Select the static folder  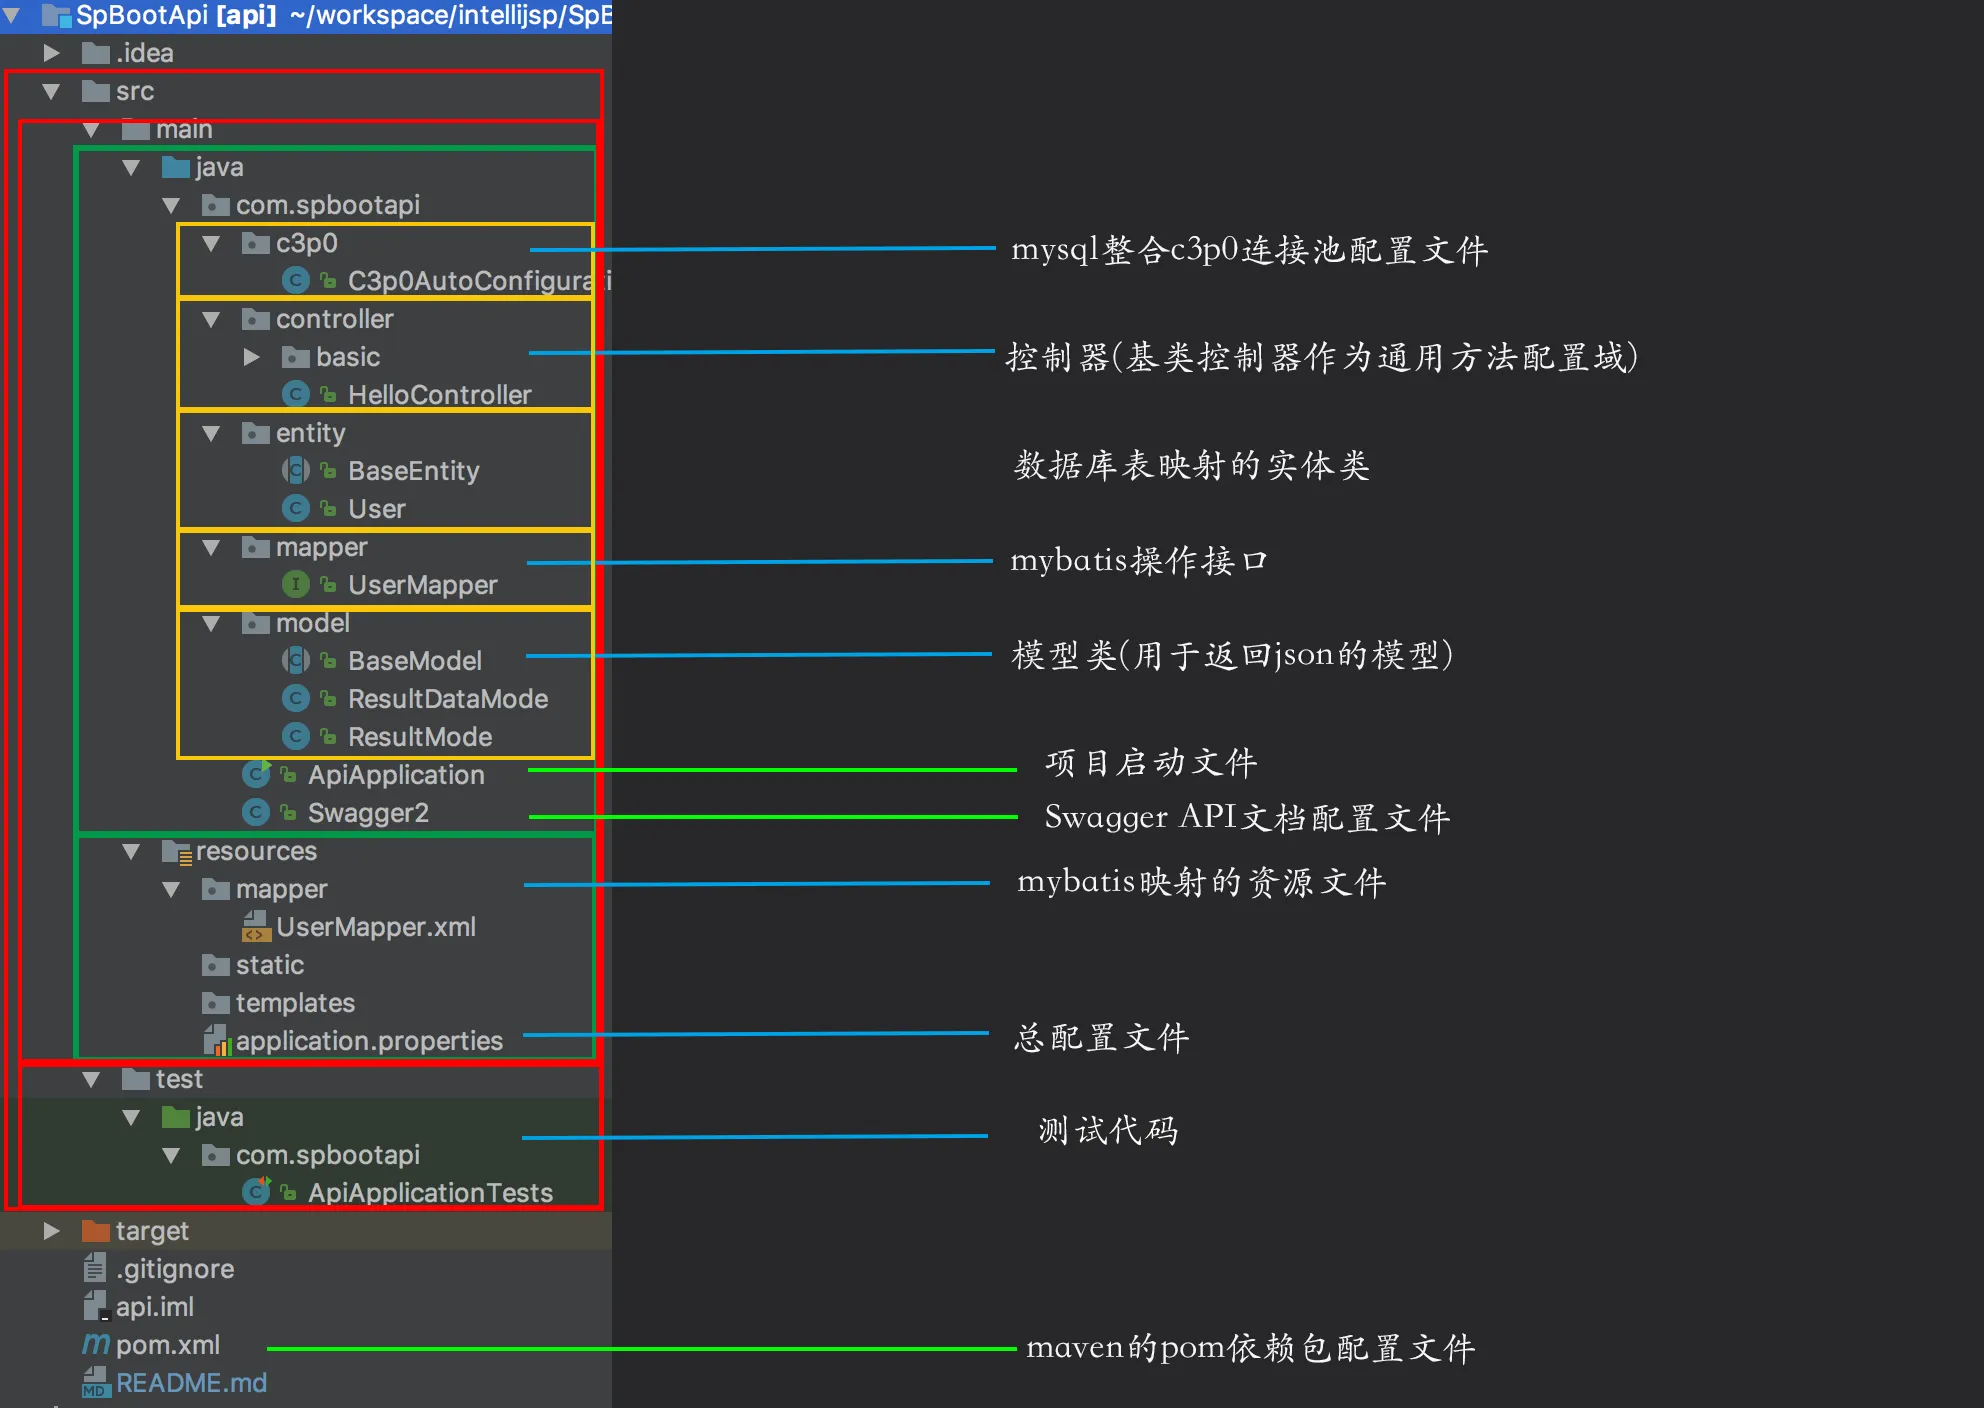[x=270, y=965]
